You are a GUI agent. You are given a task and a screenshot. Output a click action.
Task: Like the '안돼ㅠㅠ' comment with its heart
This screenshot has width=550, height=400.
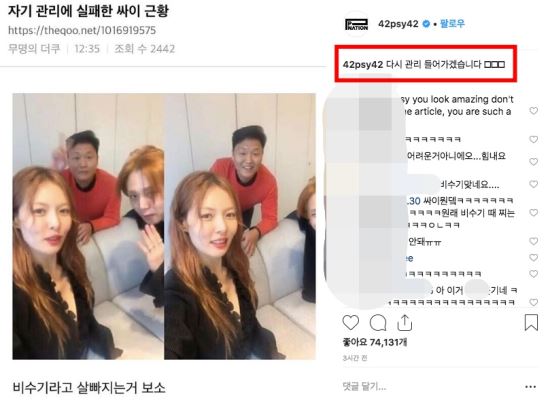534,241
